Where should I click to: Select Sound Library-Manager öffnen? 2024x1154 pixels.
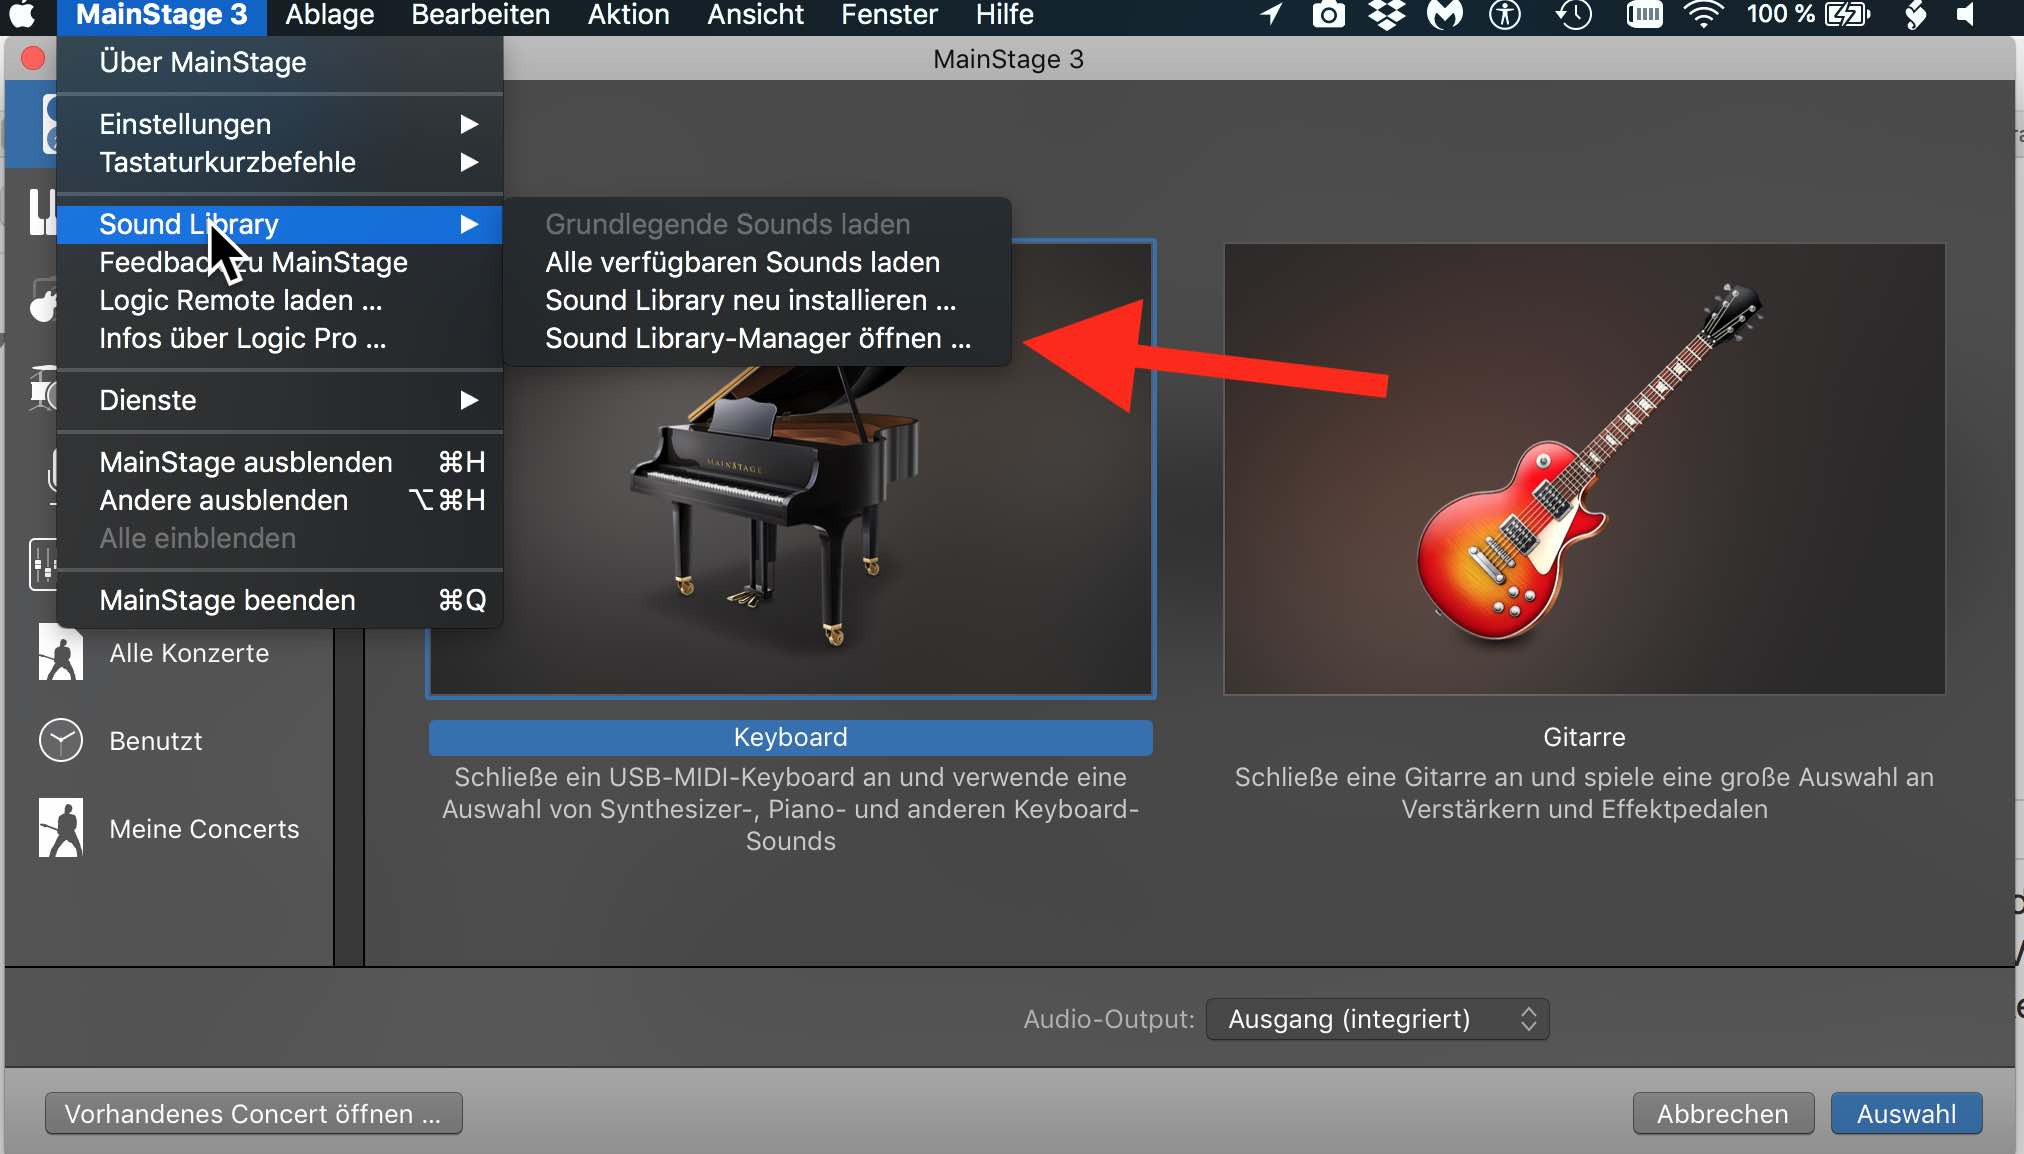[x=757, y=339]
